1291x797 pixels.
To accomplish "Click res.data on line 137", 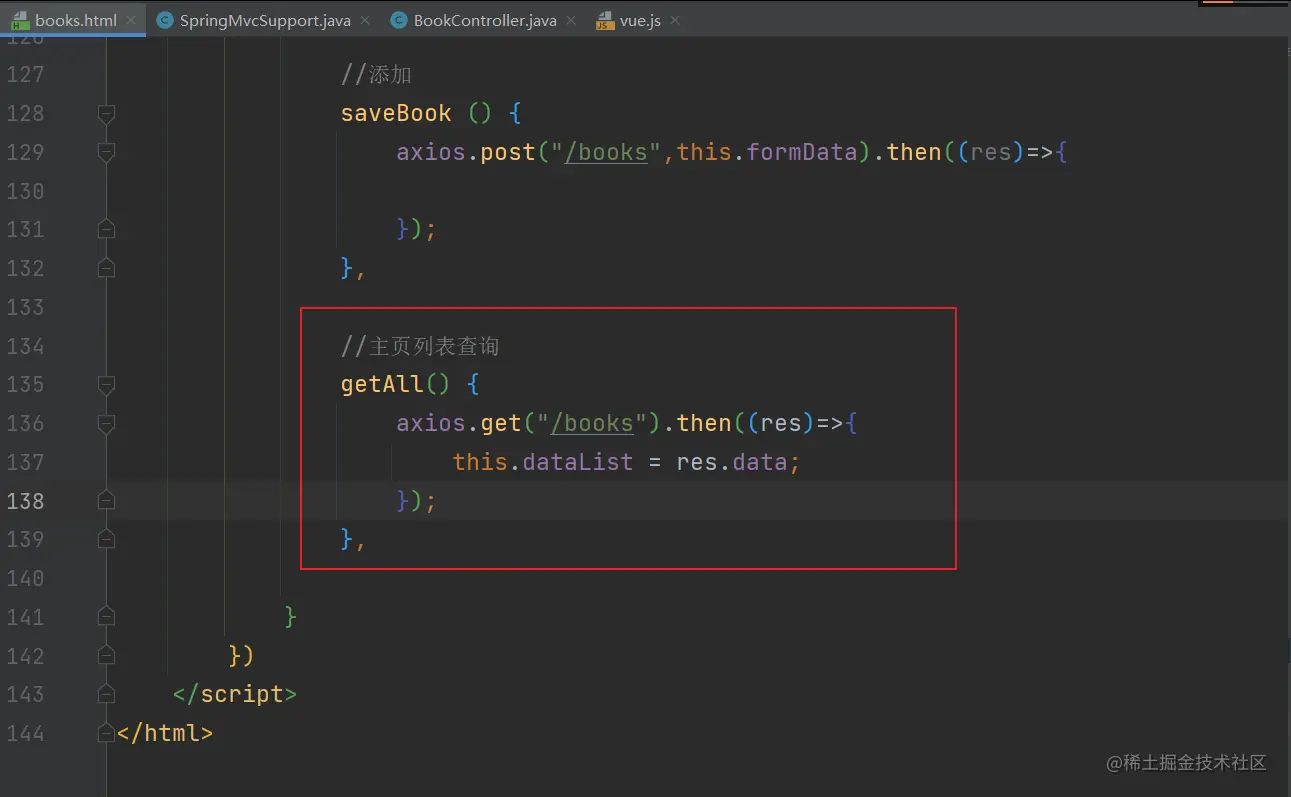I will 732,462.
